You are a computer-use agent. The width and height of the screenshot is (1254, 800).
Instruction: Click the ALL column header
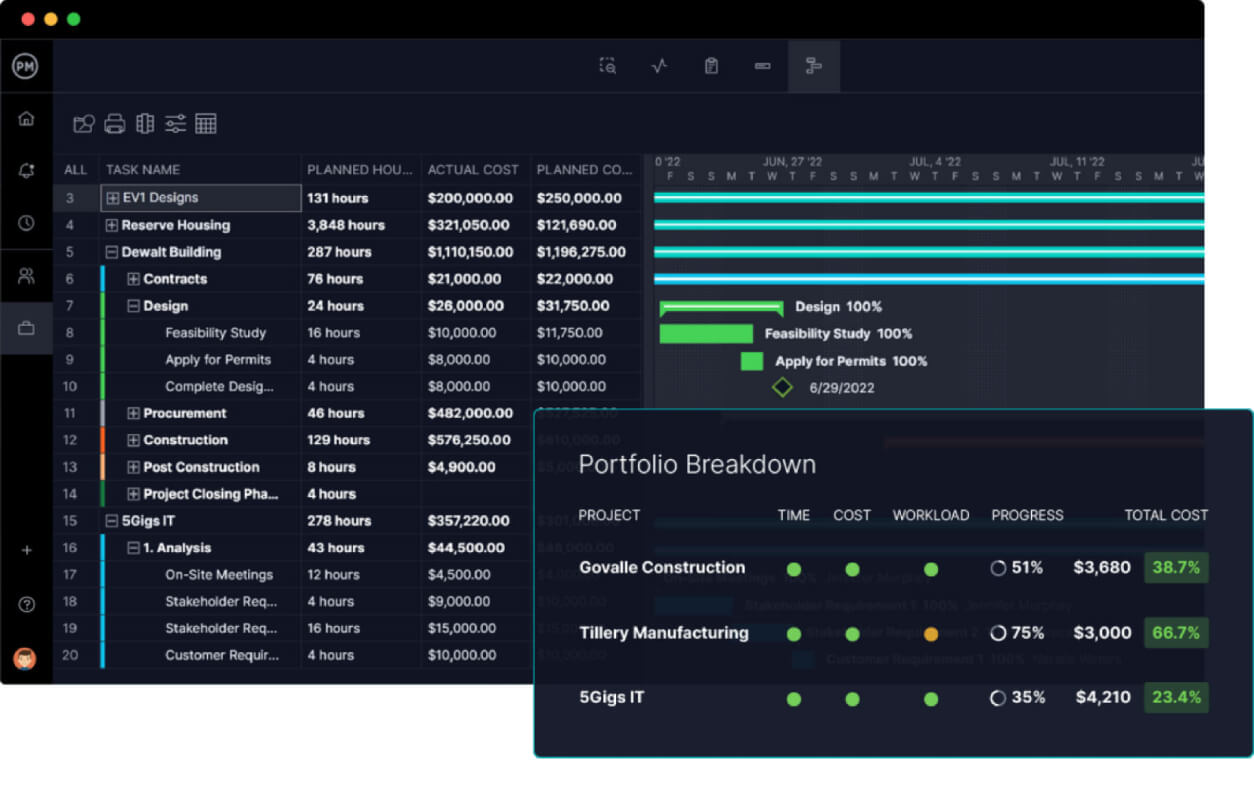(x=76, y=170)
